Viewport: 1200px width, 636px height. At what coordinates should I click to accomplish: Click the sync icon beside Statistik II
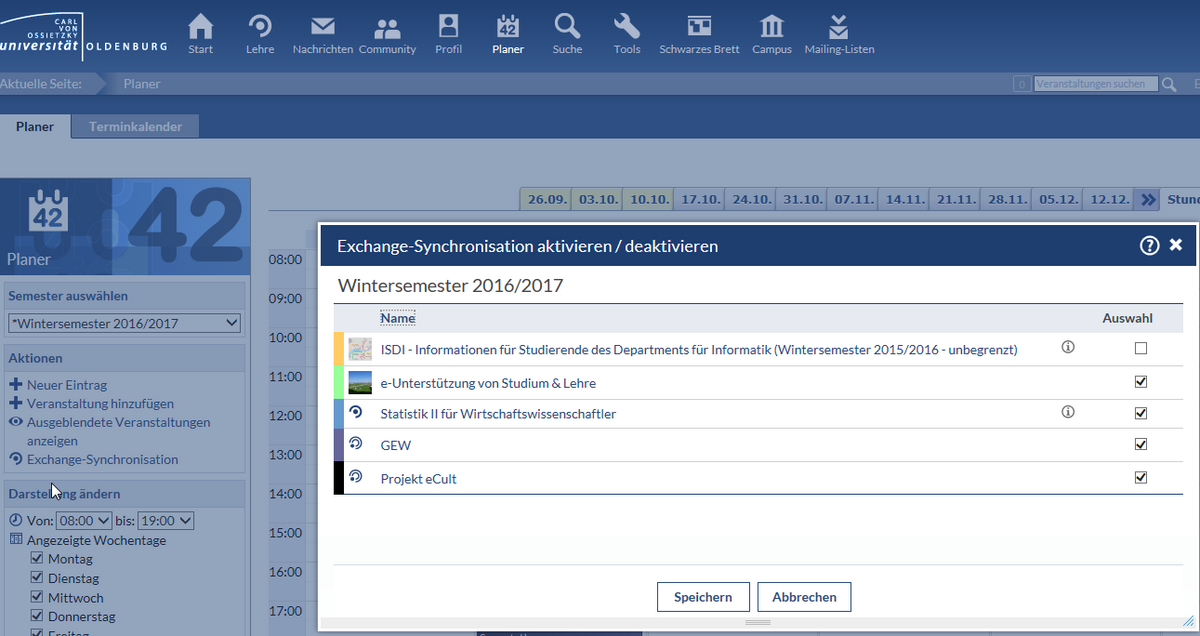click(x=355, y=412)
